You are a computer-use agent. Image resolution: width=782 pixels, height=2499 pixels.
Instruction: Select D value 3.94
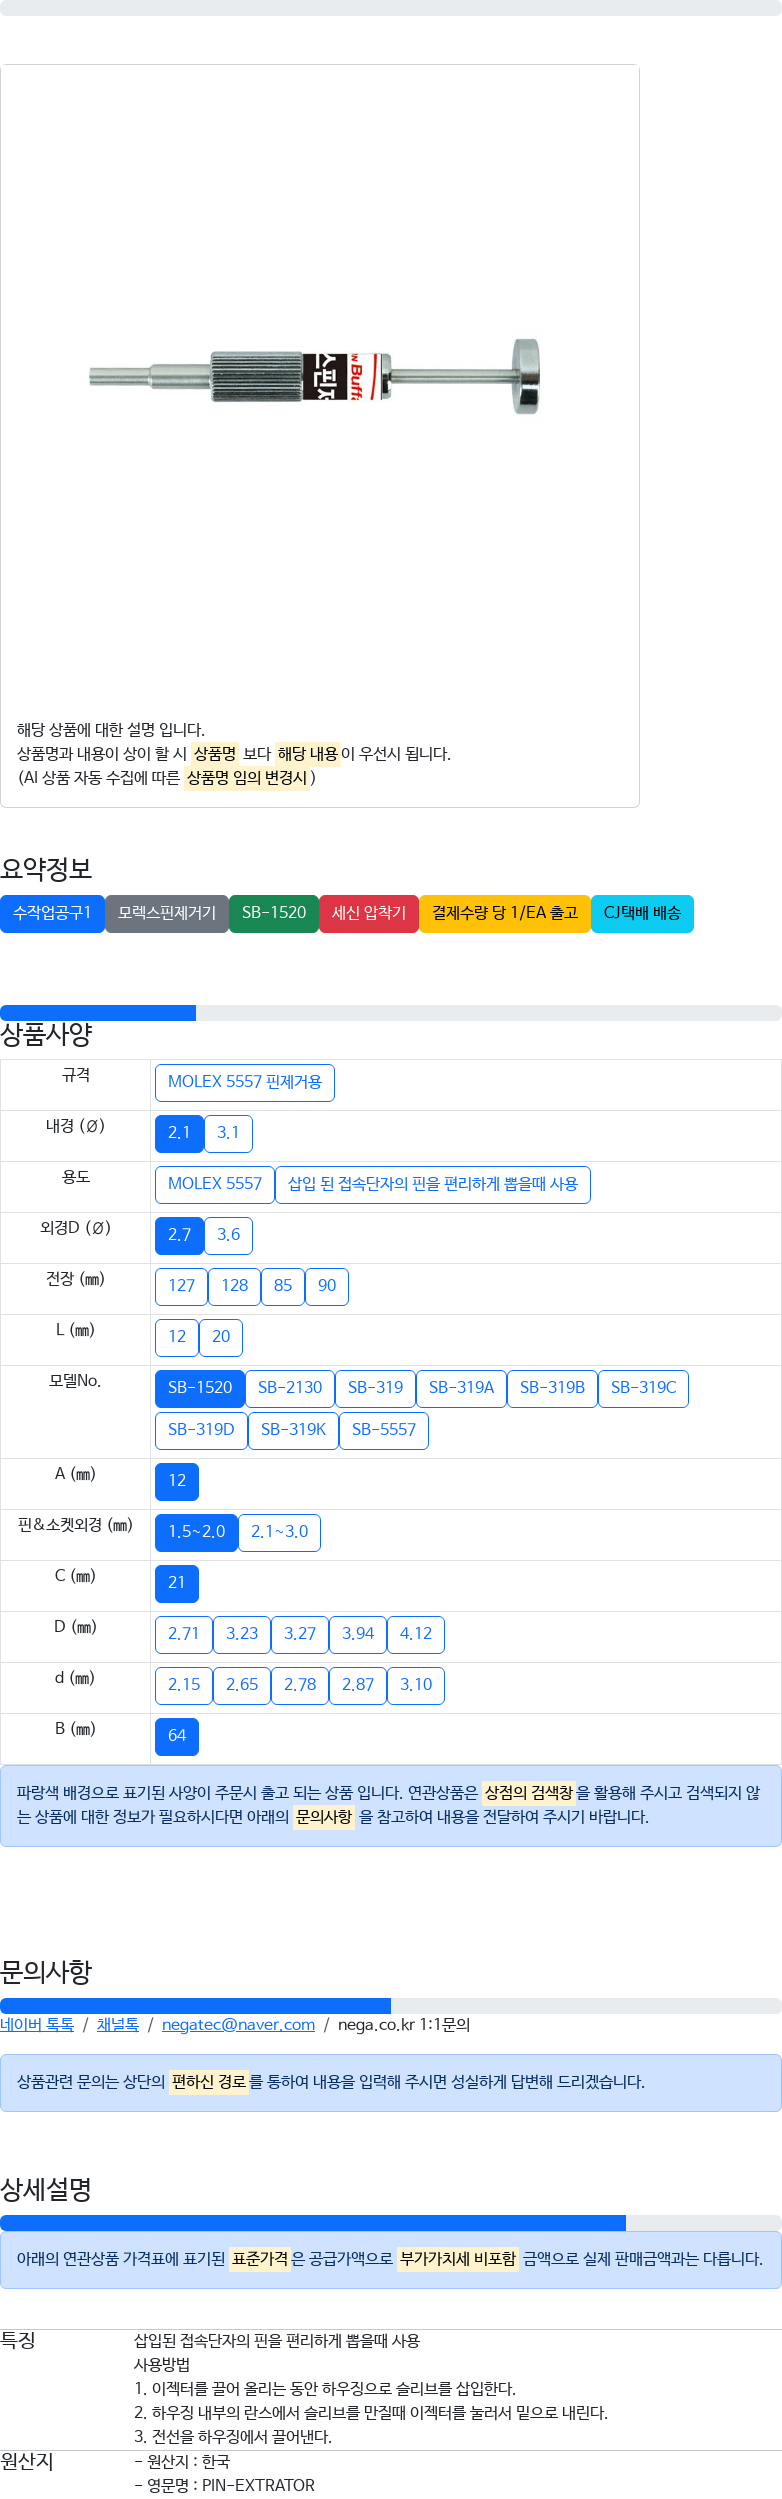pos(358,1634)
